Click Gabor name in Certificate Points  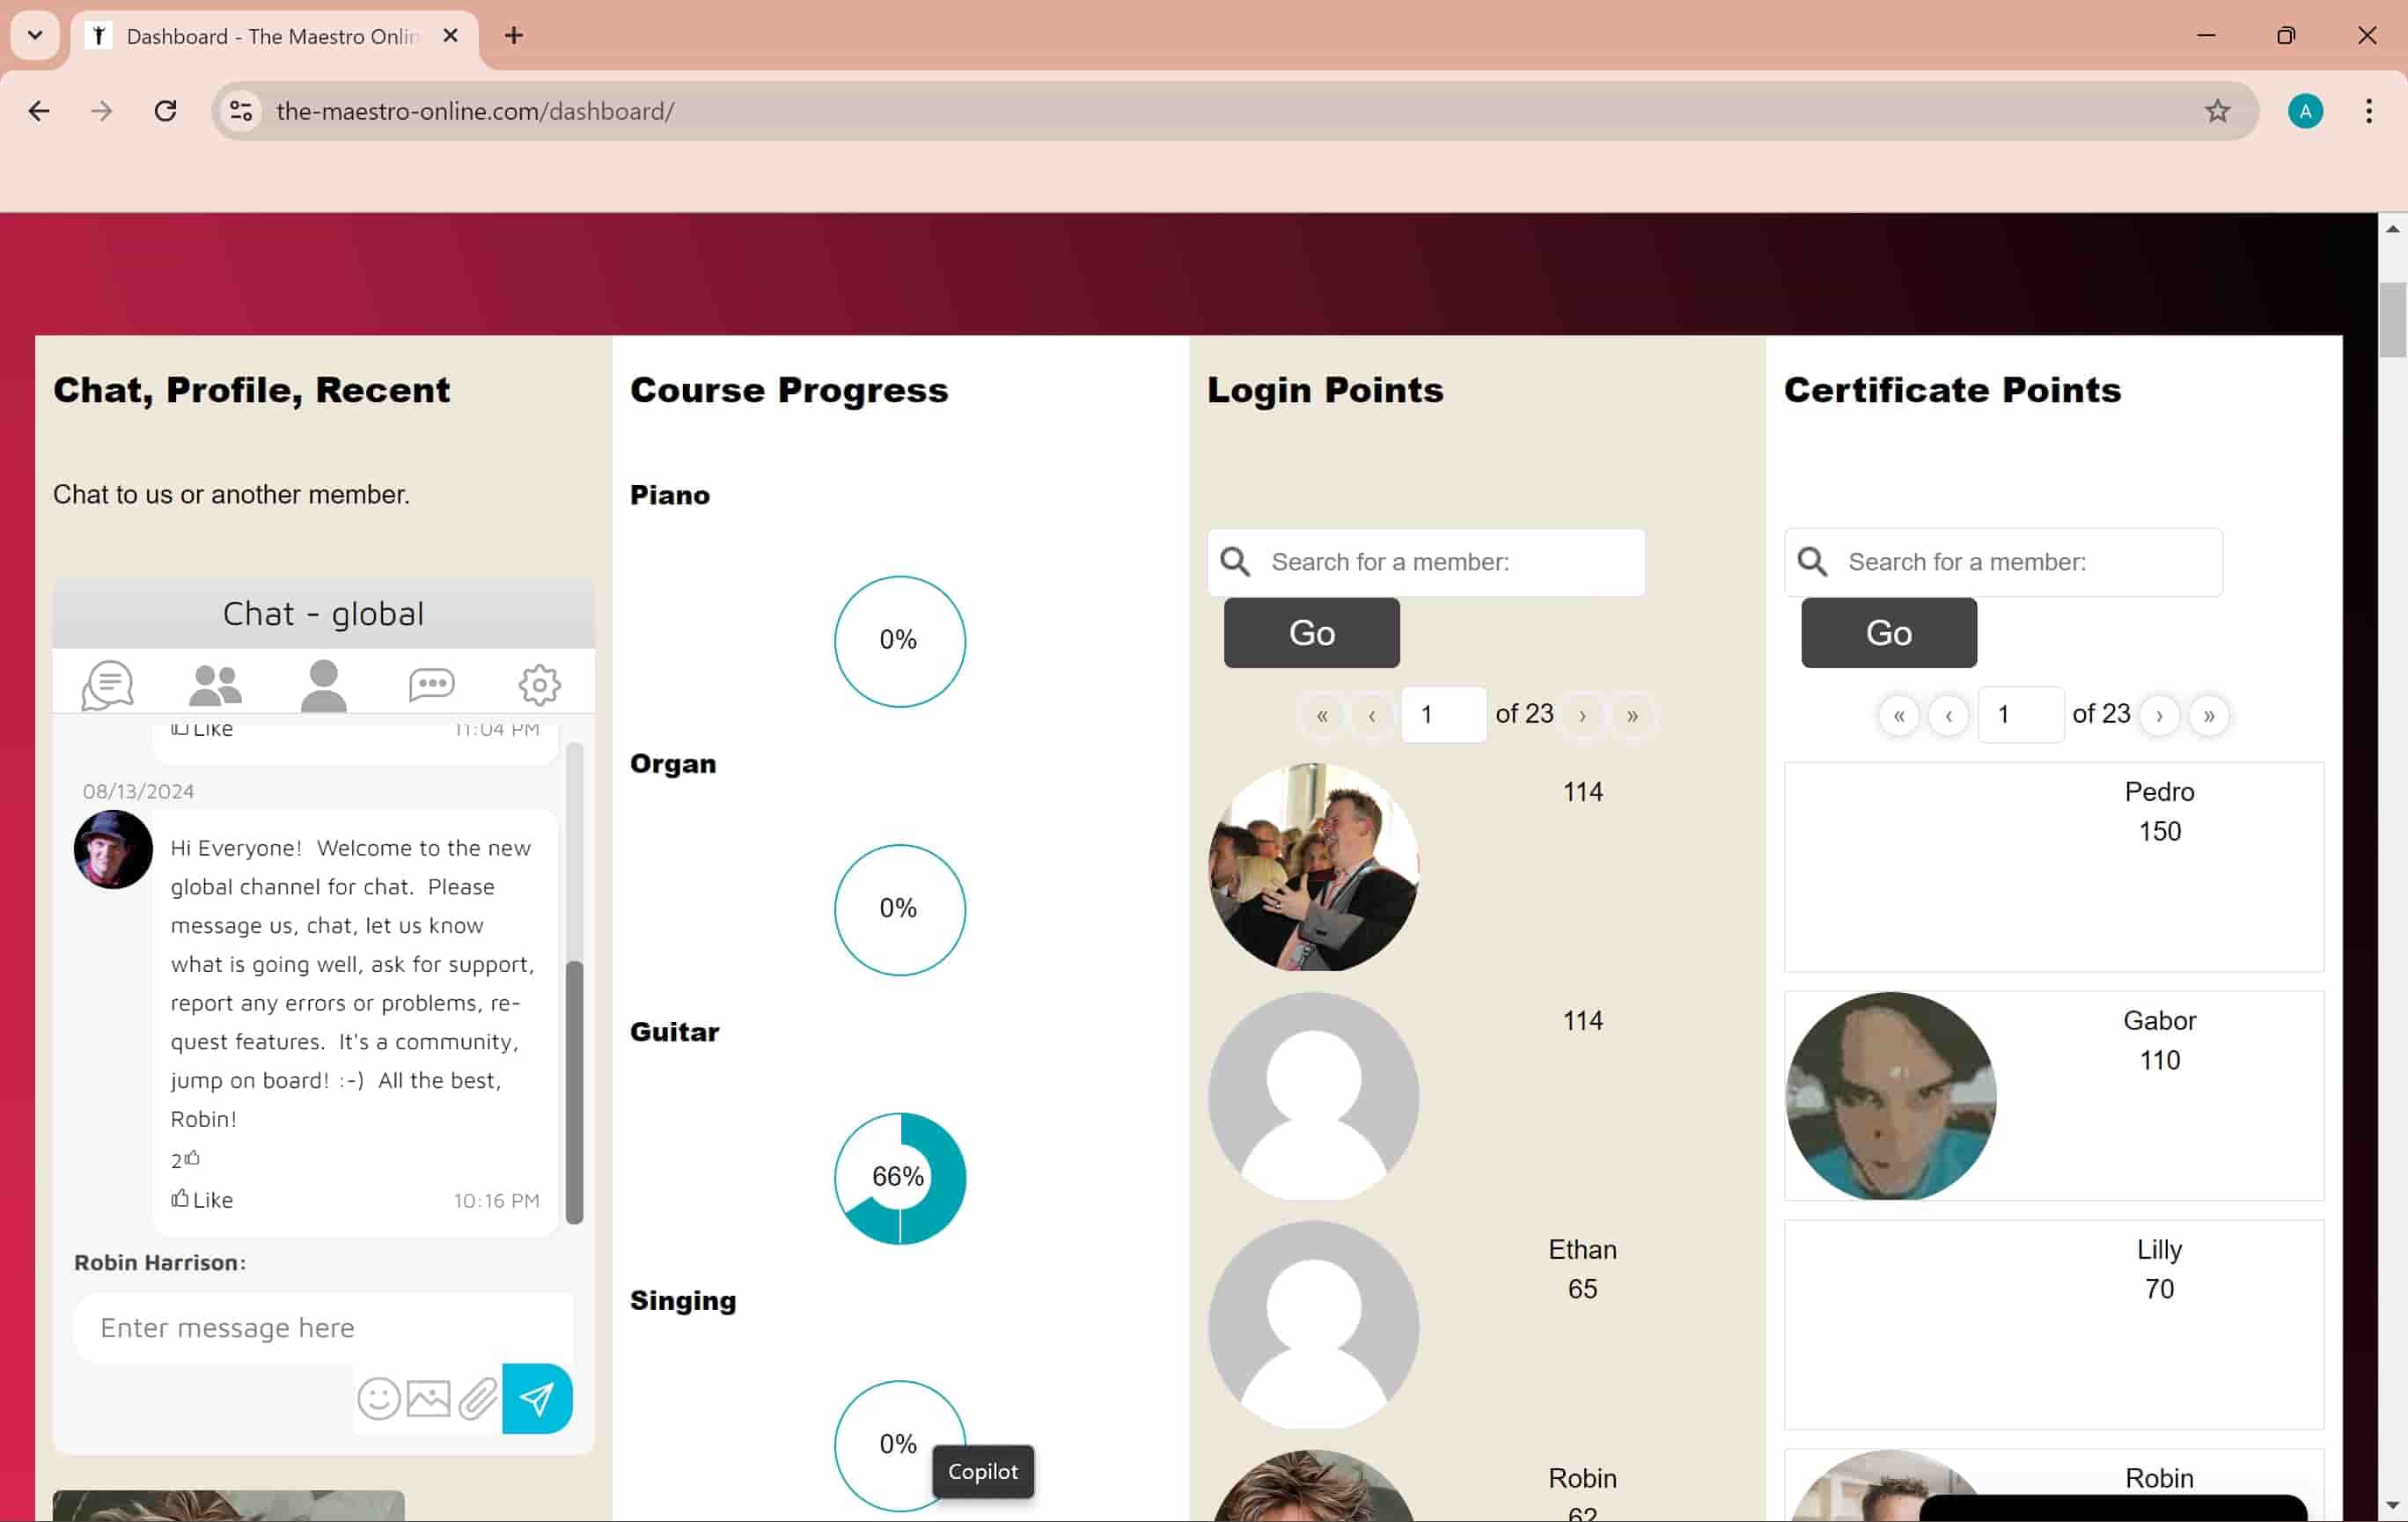click(x=2159, y=1021)
